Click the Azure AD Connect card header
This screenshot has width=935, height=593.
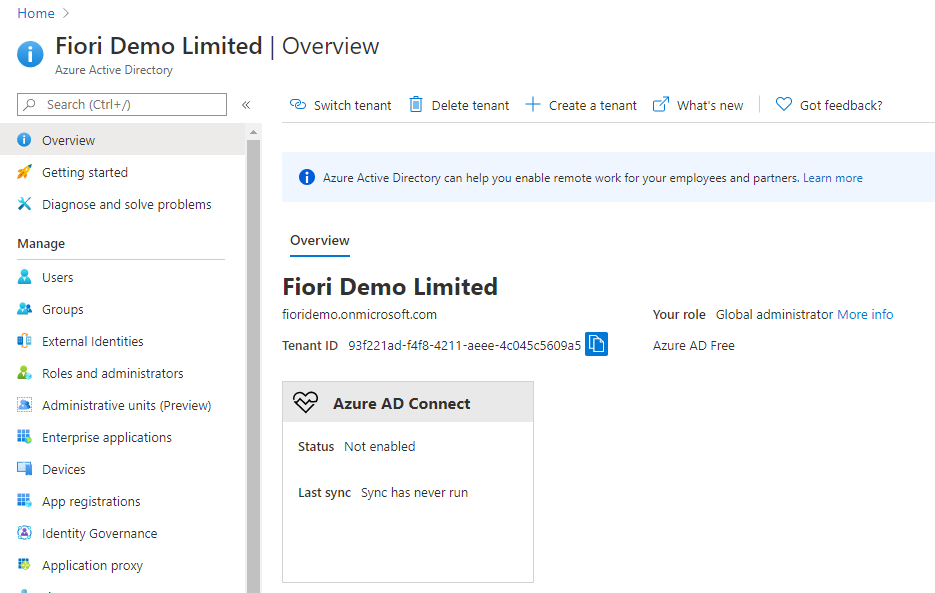click(x=408, y=402)
